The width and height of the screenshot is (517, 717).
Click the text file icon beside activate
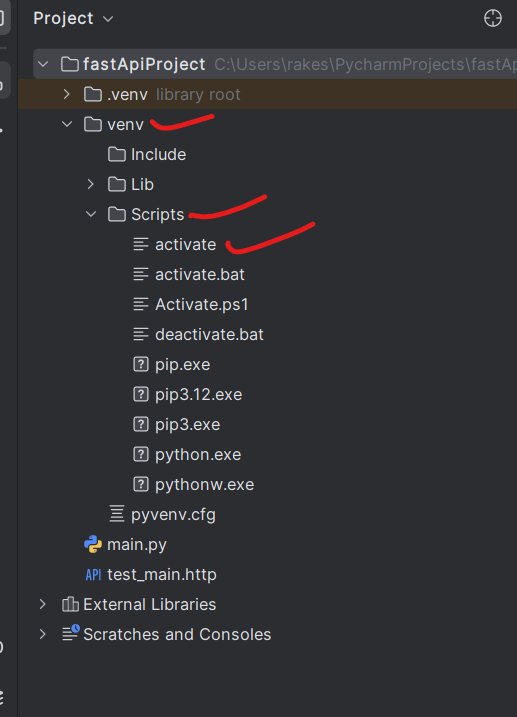point(141,244)
